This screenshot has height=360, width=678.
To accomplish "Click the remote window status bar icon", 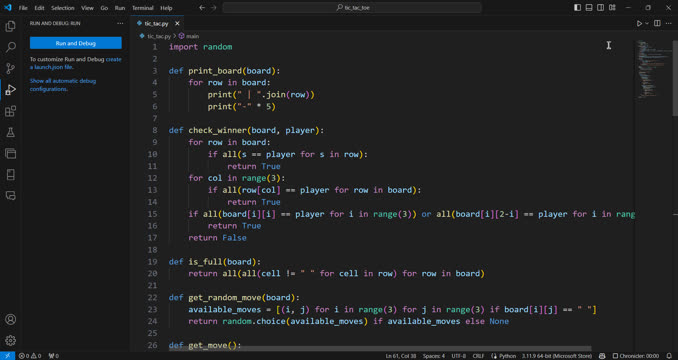I will pyautogui.click(x=7, y=356).
